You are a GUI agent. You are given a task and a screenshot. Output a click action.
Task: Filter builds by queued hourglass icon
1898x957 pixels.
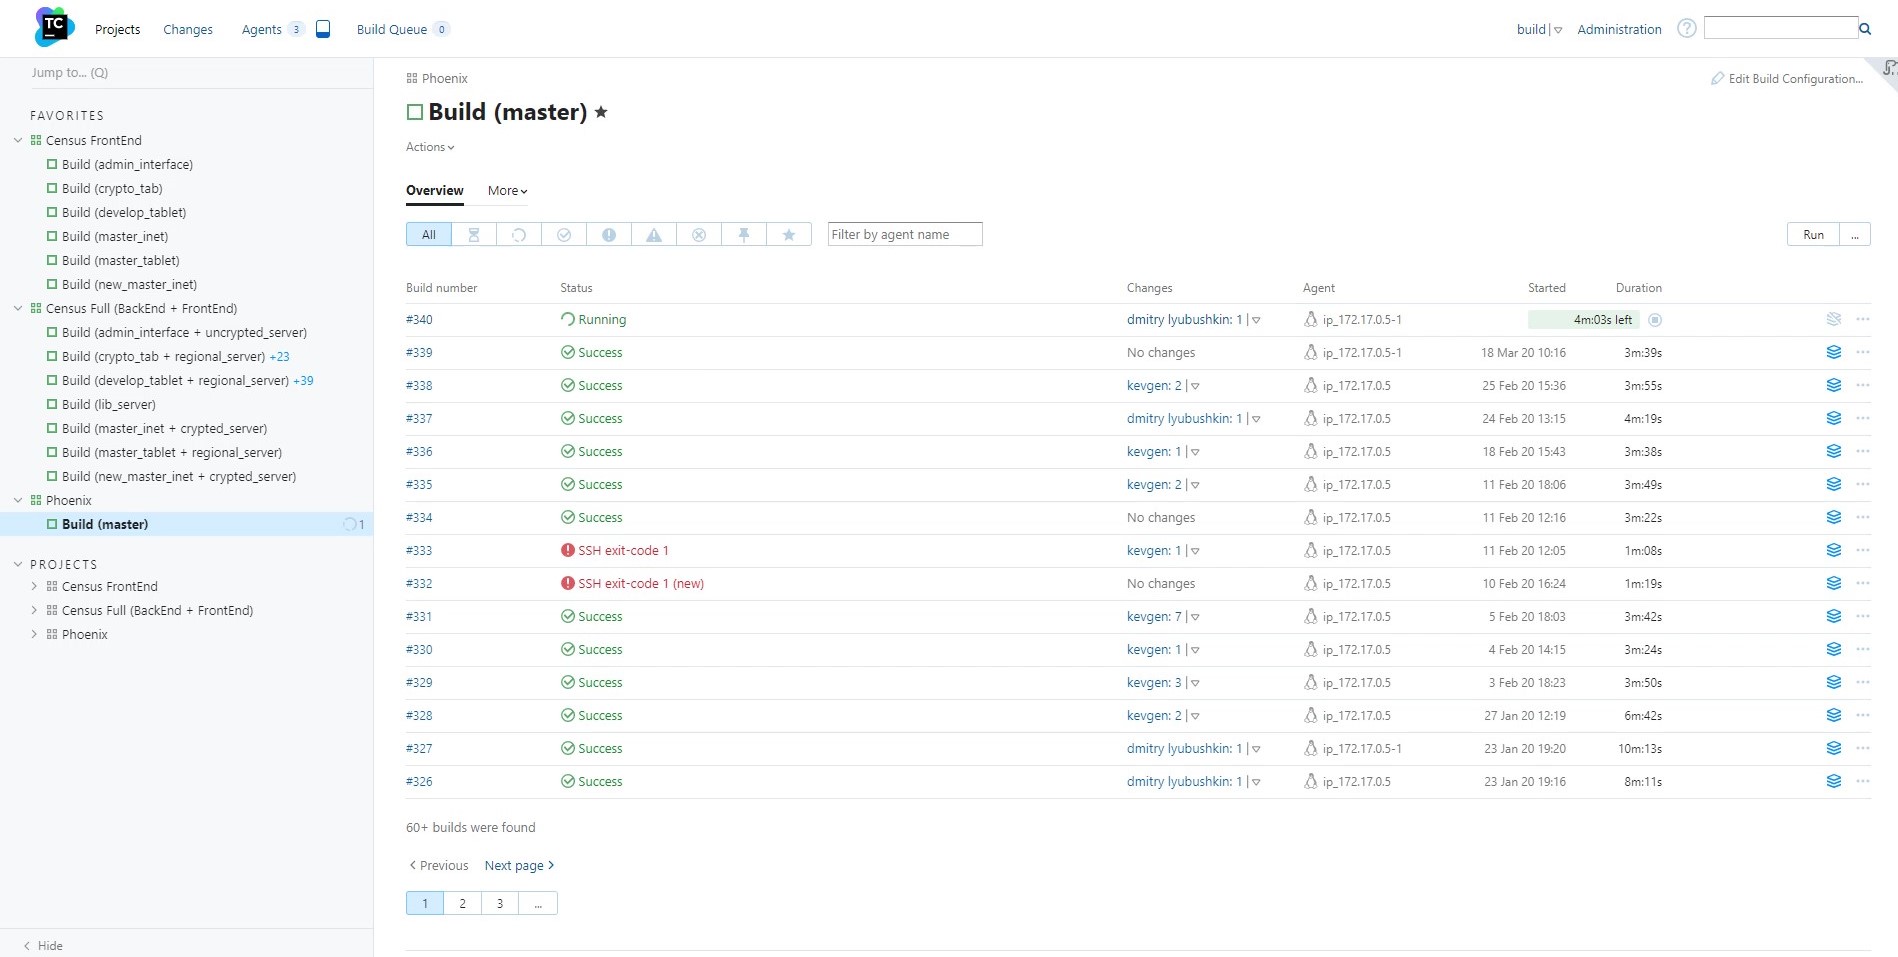pyautogui.click(x=474, y=234)
